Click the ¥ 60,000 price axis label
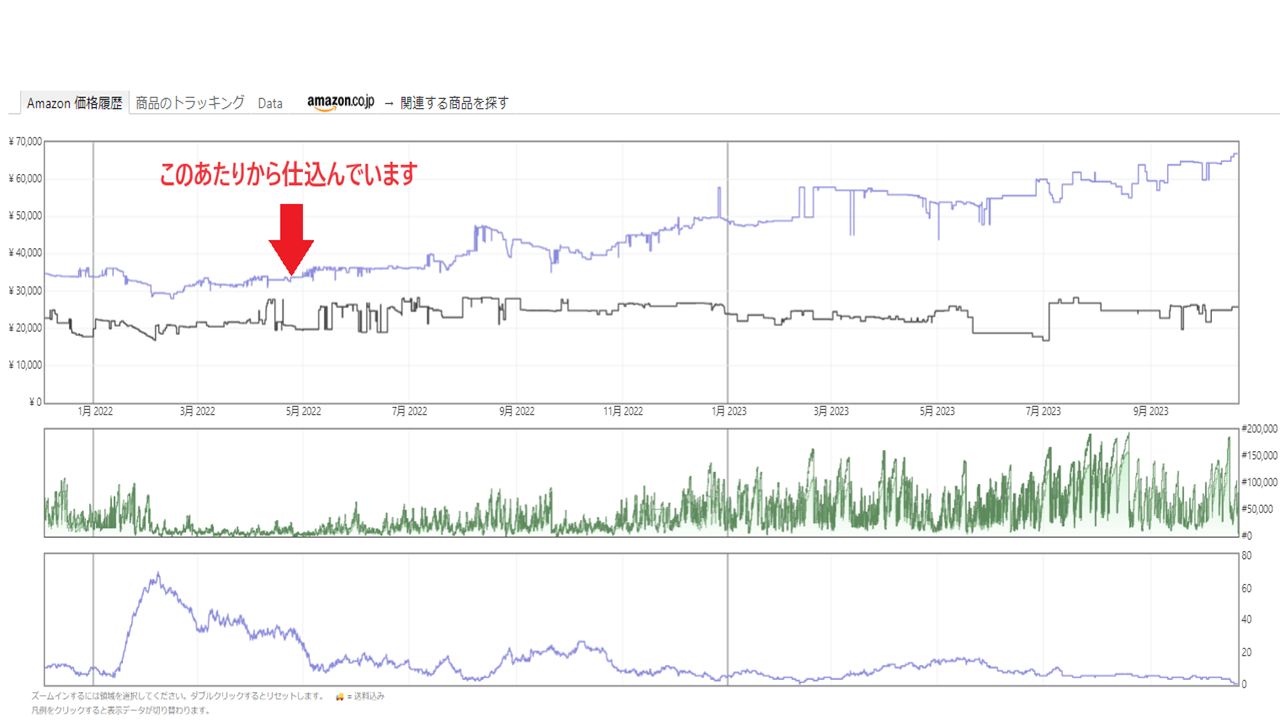1280x720 pixels. 25,179
